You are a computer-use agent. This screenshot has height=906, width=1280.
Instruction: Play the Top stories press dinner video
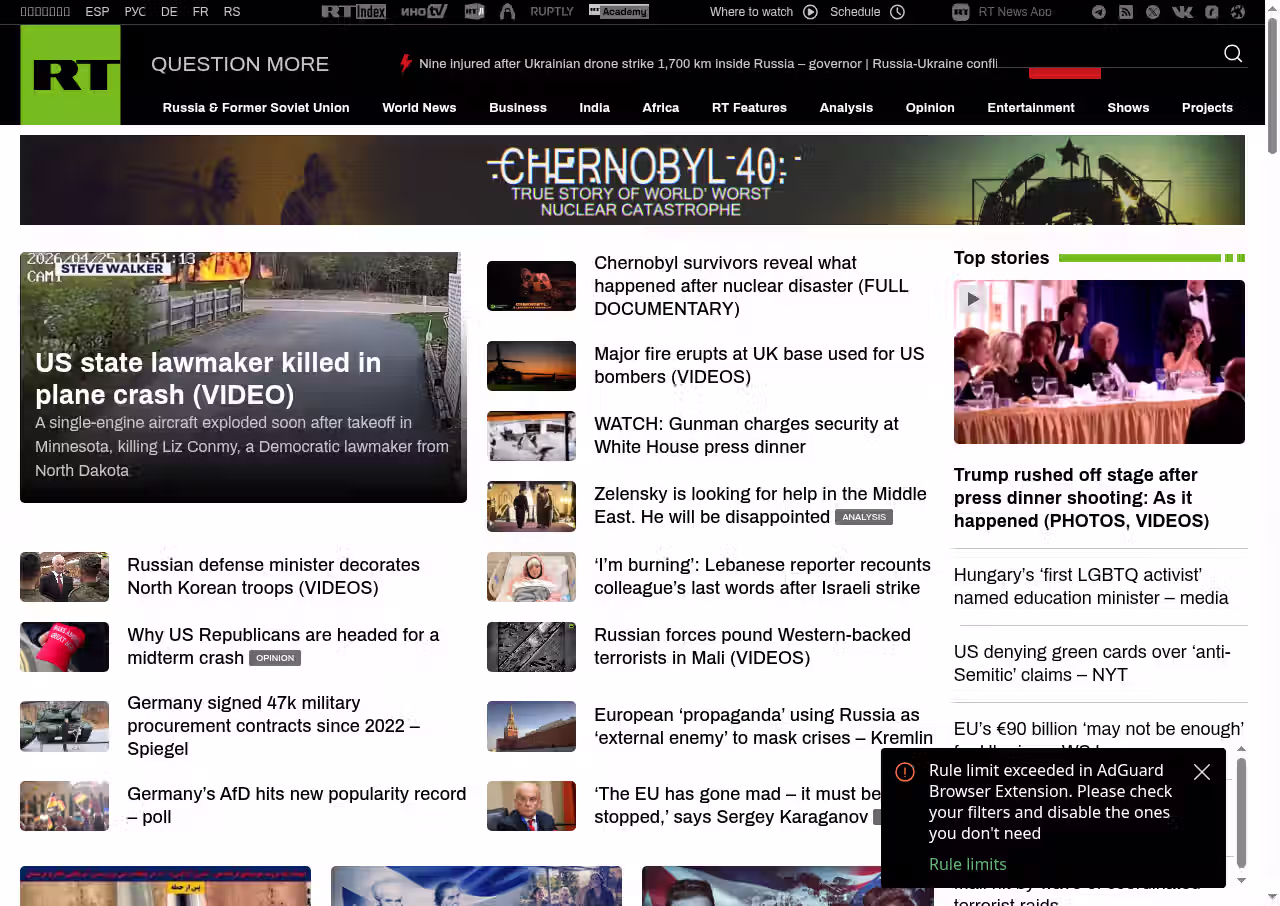point(972,299)
